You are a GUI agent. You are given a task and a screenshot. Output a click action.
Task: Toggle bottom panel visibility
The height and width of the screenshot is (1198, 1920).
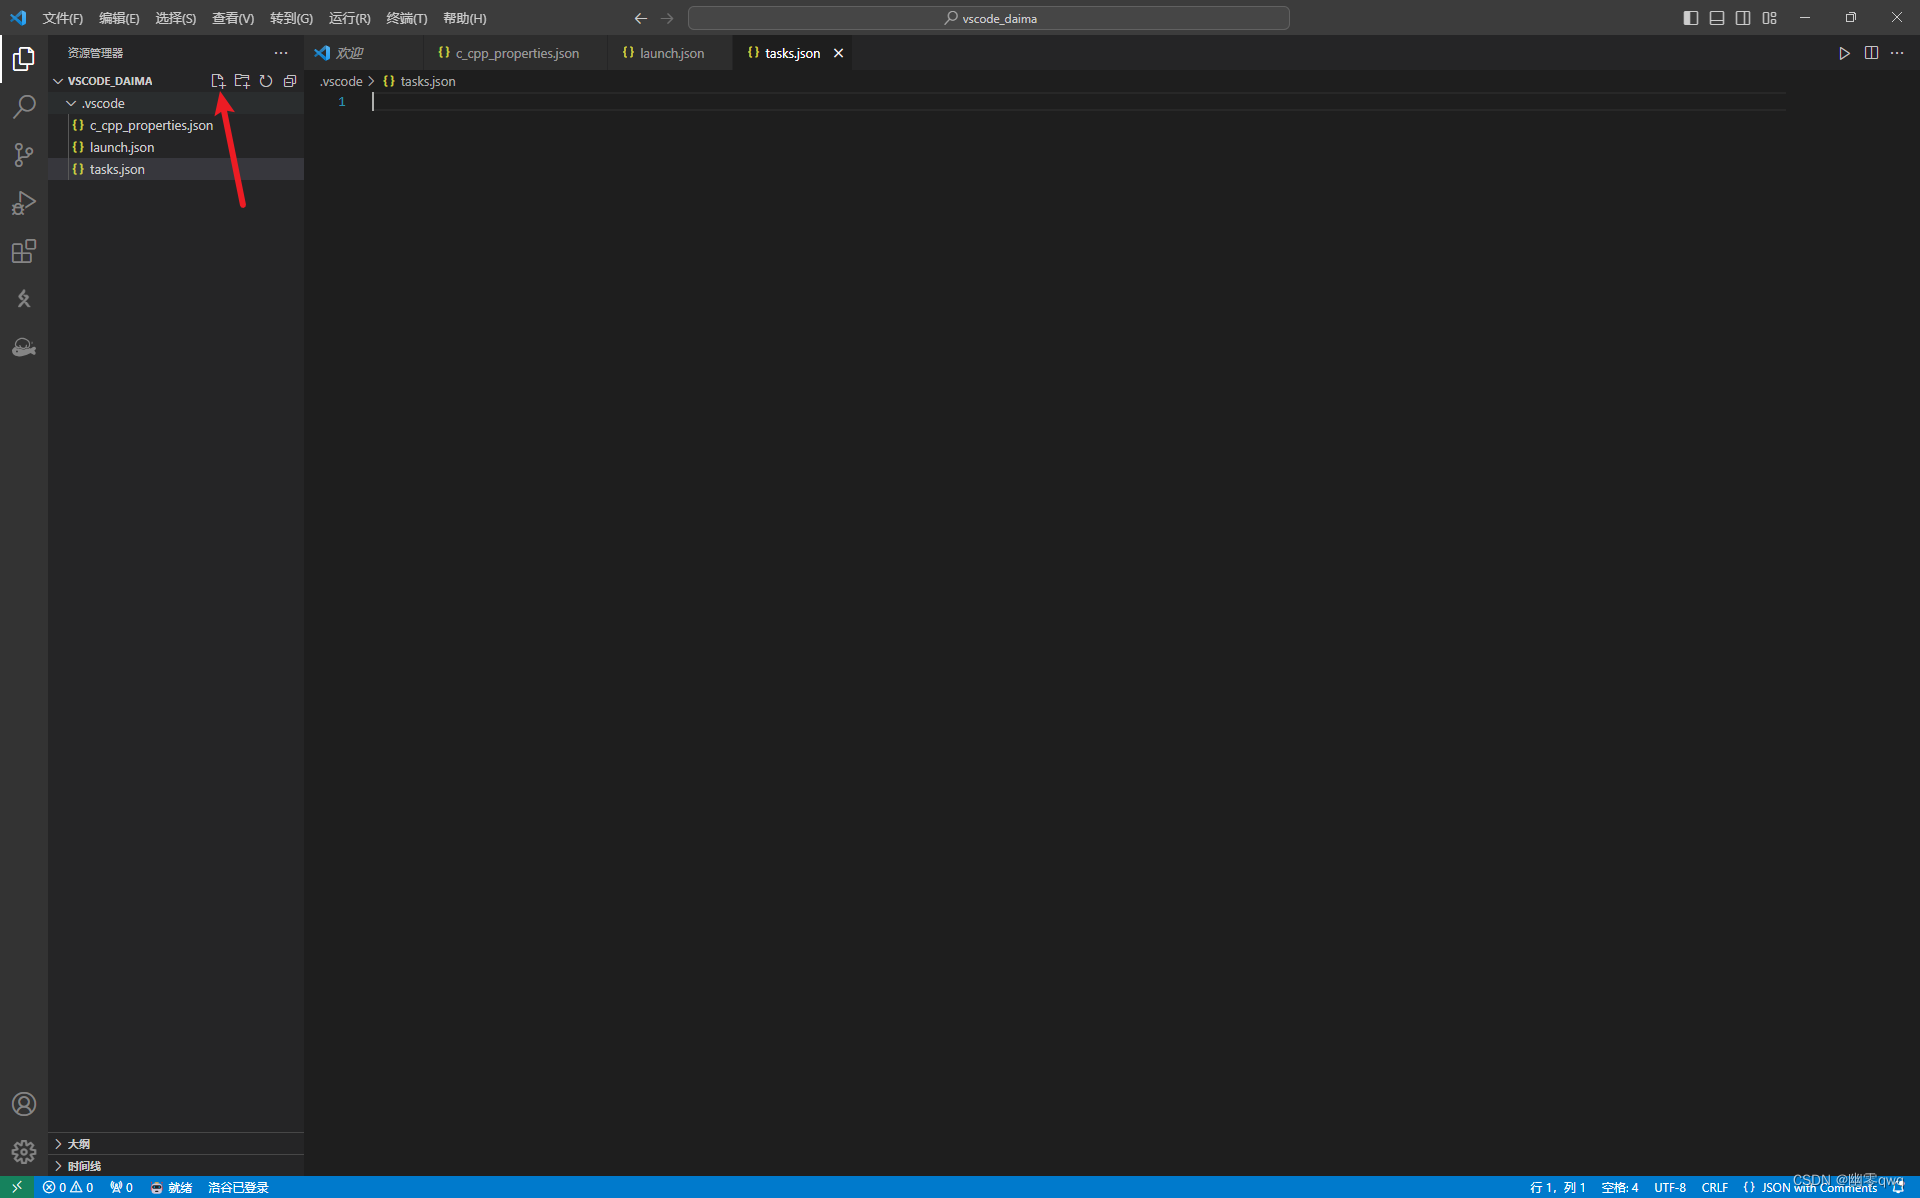click(1717, 18)
